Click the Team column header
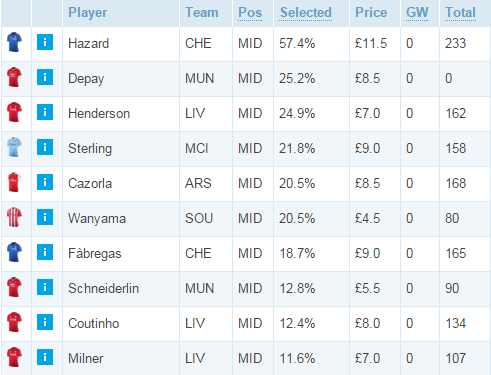Image resolution: width=491 pixels, height=375 pixels. pyautogui.click(x=202, y=13)
